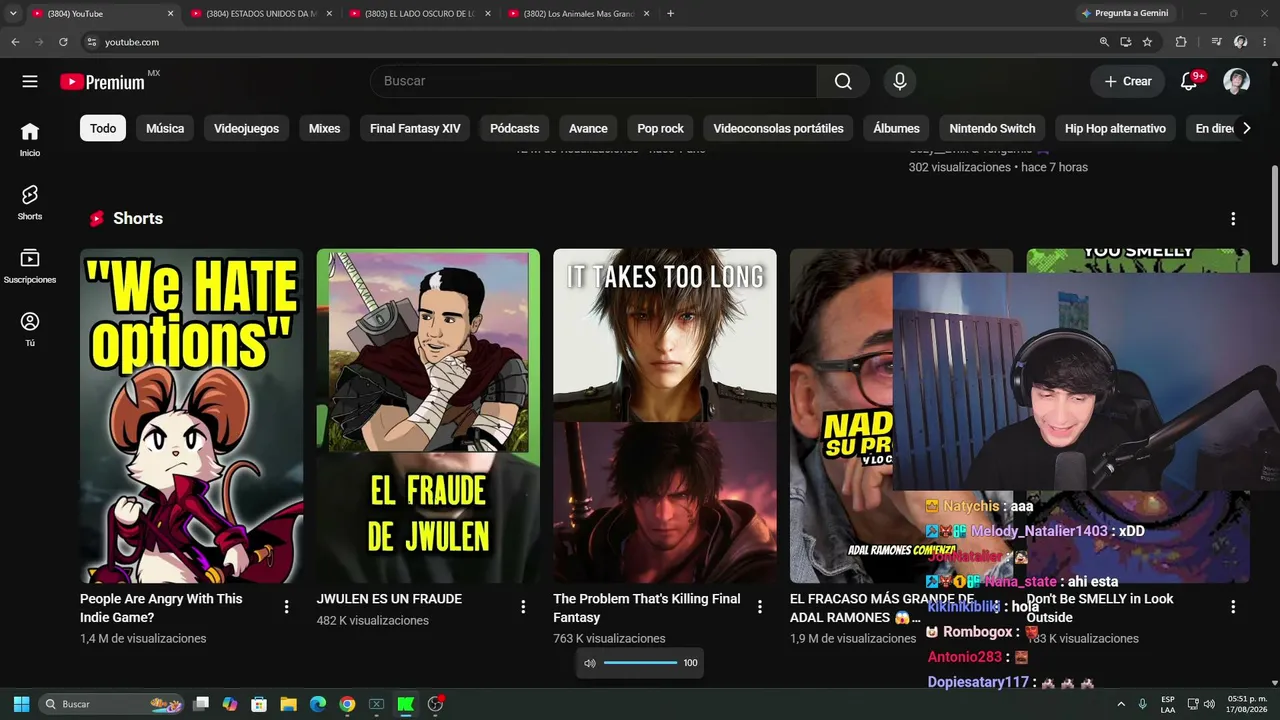Viewport: 1280px width, 720px height.
Task: Choose the Final Fantasy XIV chip
Action: click(415, 128)
